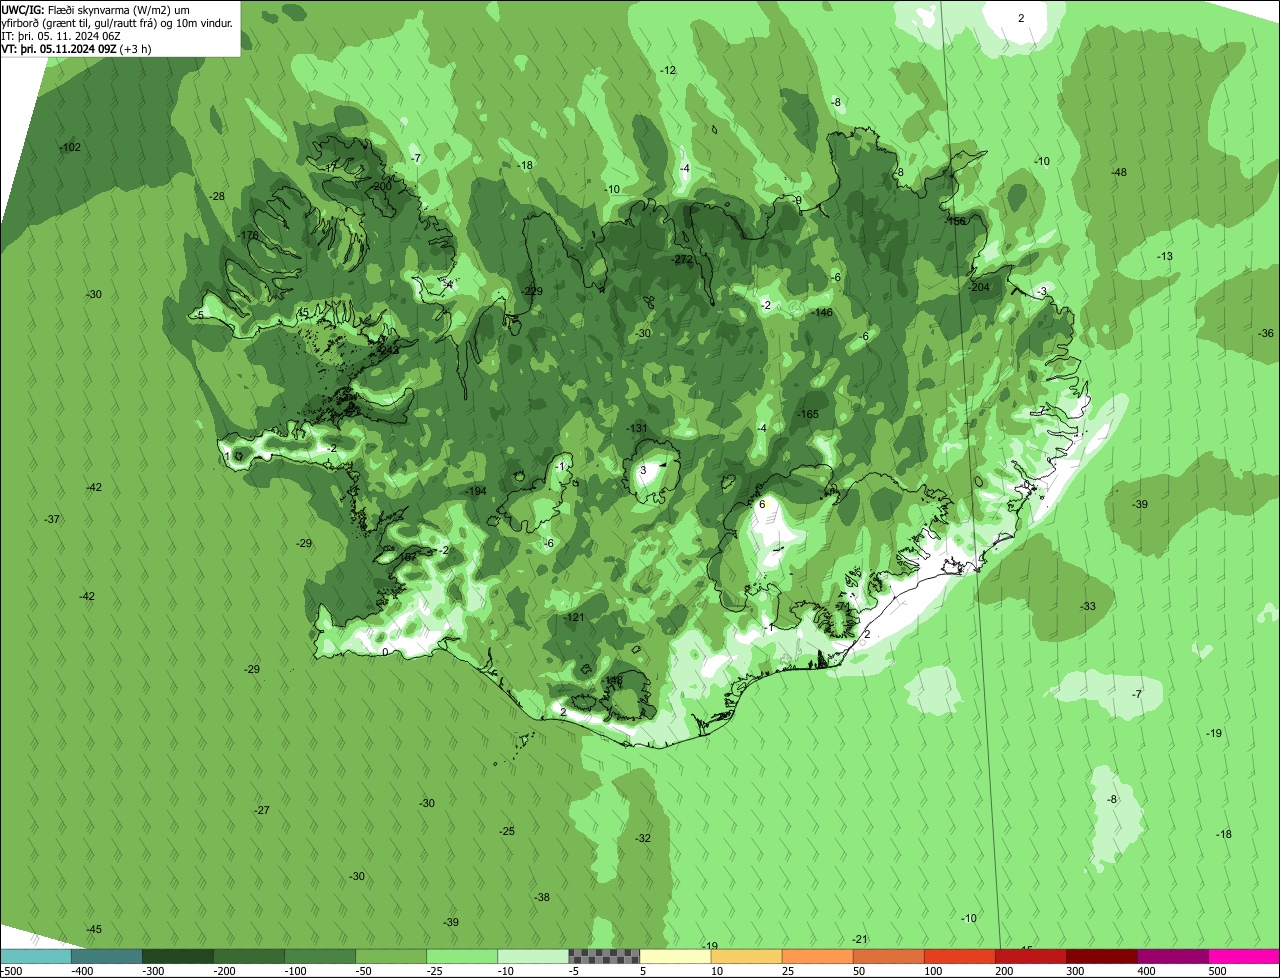The image size is (1280, 978).
Task: Select the -21 value near the bottom edge
Action: (x=860, y=940)
